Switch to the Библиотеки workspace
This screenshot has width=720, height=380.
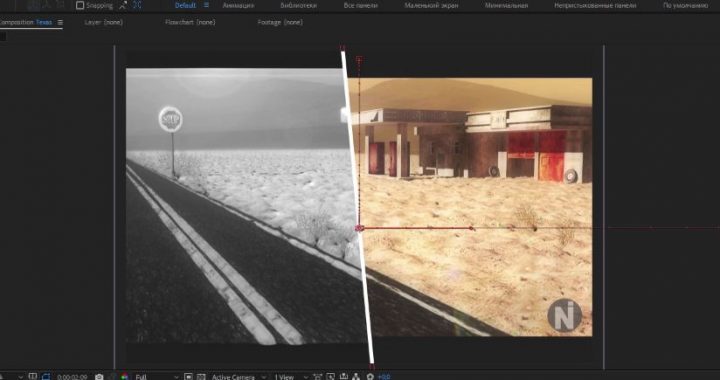point(298,6)
